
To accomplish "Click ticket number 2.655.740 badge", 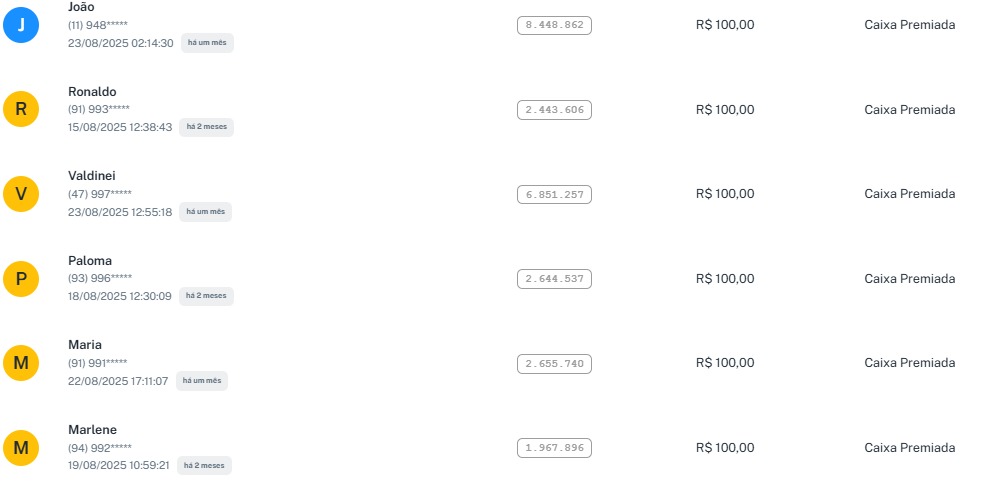I will pyautogui.click(x=554, y=364).
